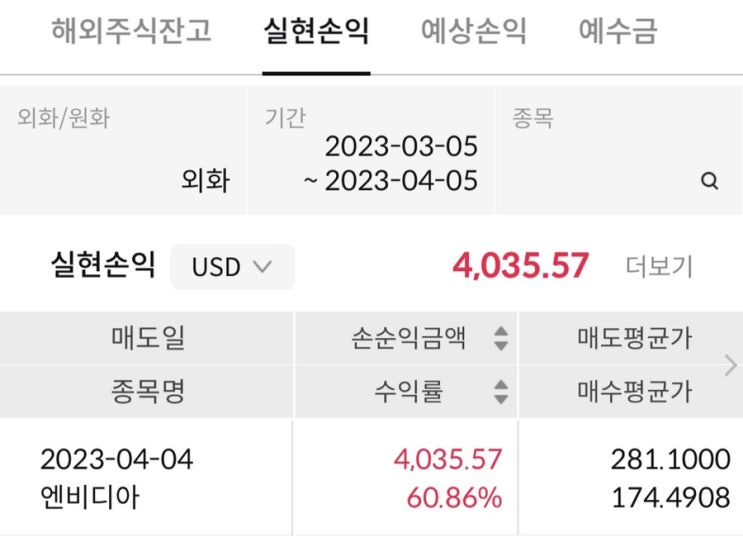
Task: Click the 4,035.57 total realized profit value
Action: (x=520, y=265)
